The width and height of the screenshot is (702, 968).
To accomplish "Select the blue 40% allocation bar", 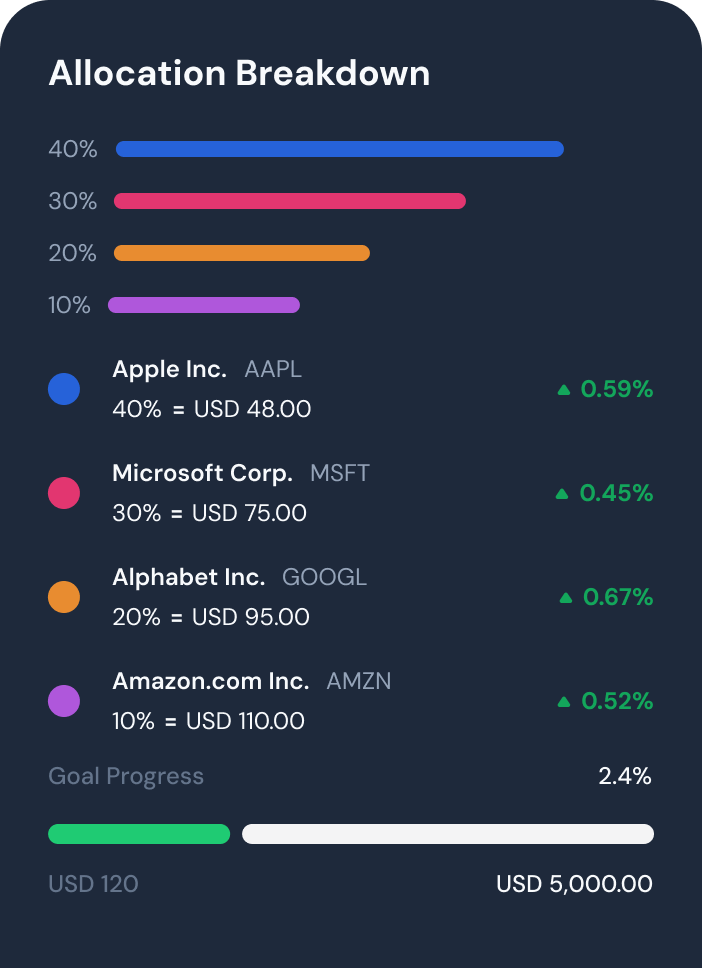I will [x=340, y=149].
